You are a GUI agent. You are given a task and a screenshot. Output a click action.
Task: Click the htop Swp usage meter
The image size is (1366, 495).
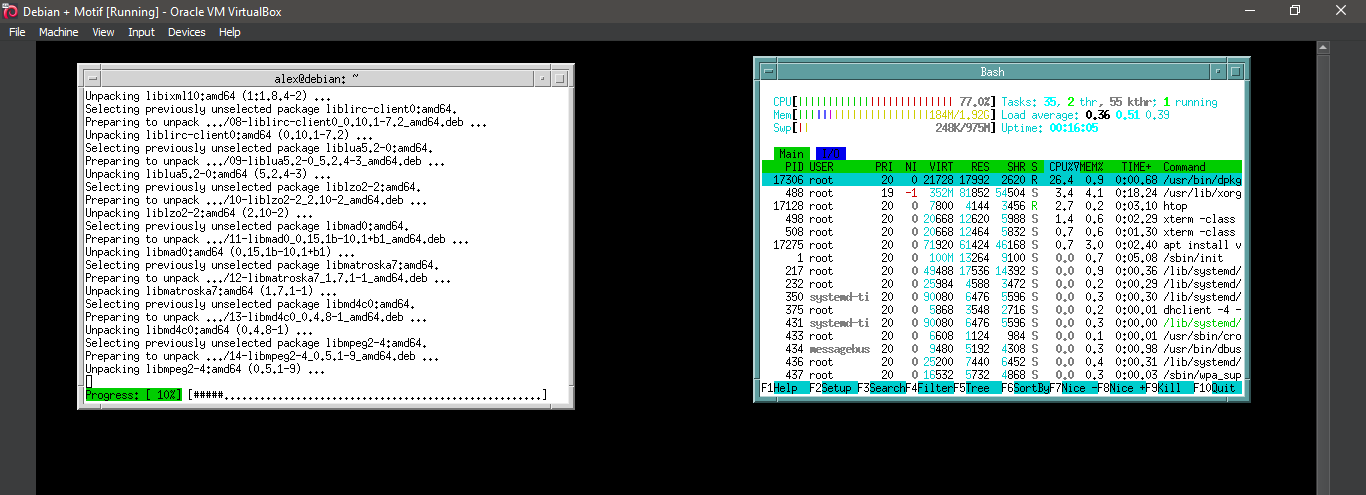(884, 128)
